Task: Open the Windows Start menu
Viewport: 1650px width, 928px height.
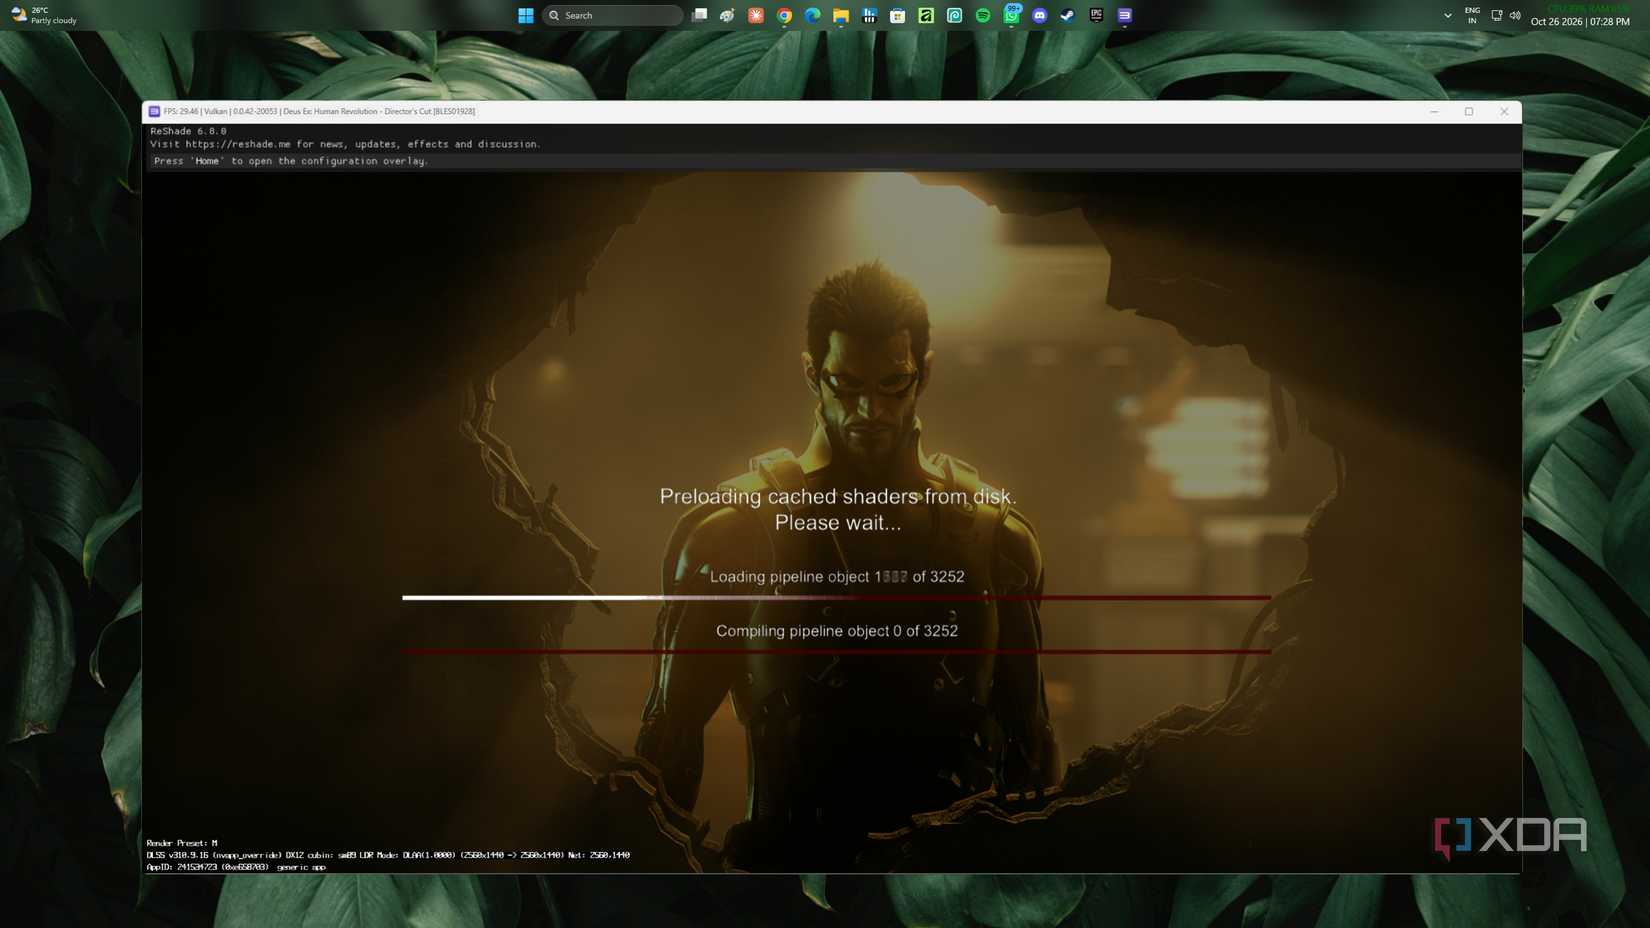Action: click(525, 15)
